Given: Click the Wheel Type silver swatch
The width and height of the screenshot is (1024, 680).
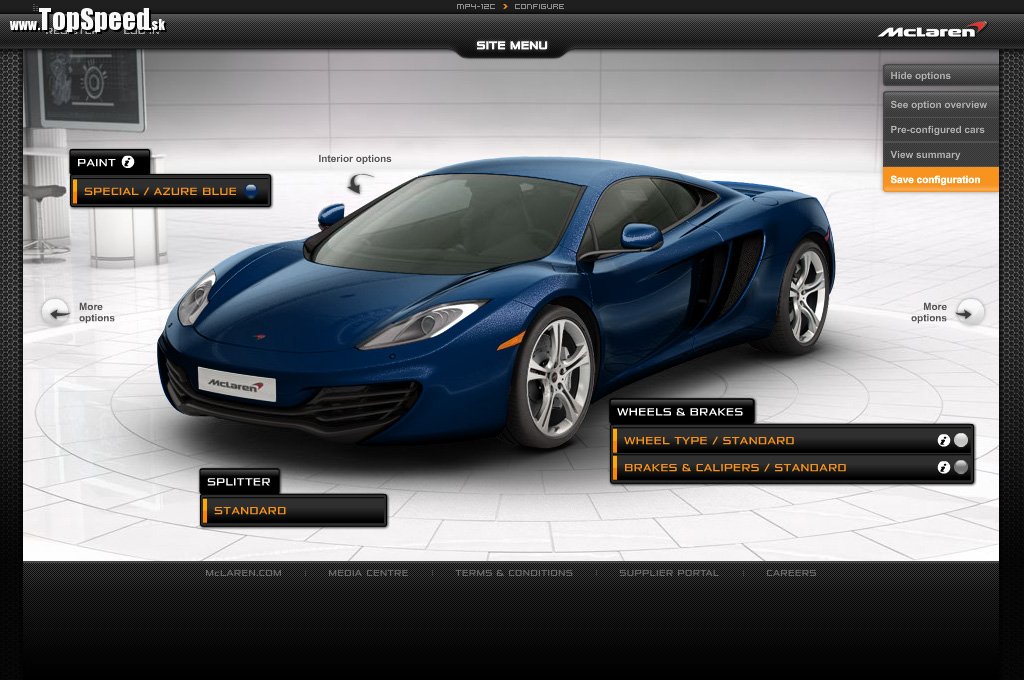Looking at the screenshot, I should click(961, 440).
